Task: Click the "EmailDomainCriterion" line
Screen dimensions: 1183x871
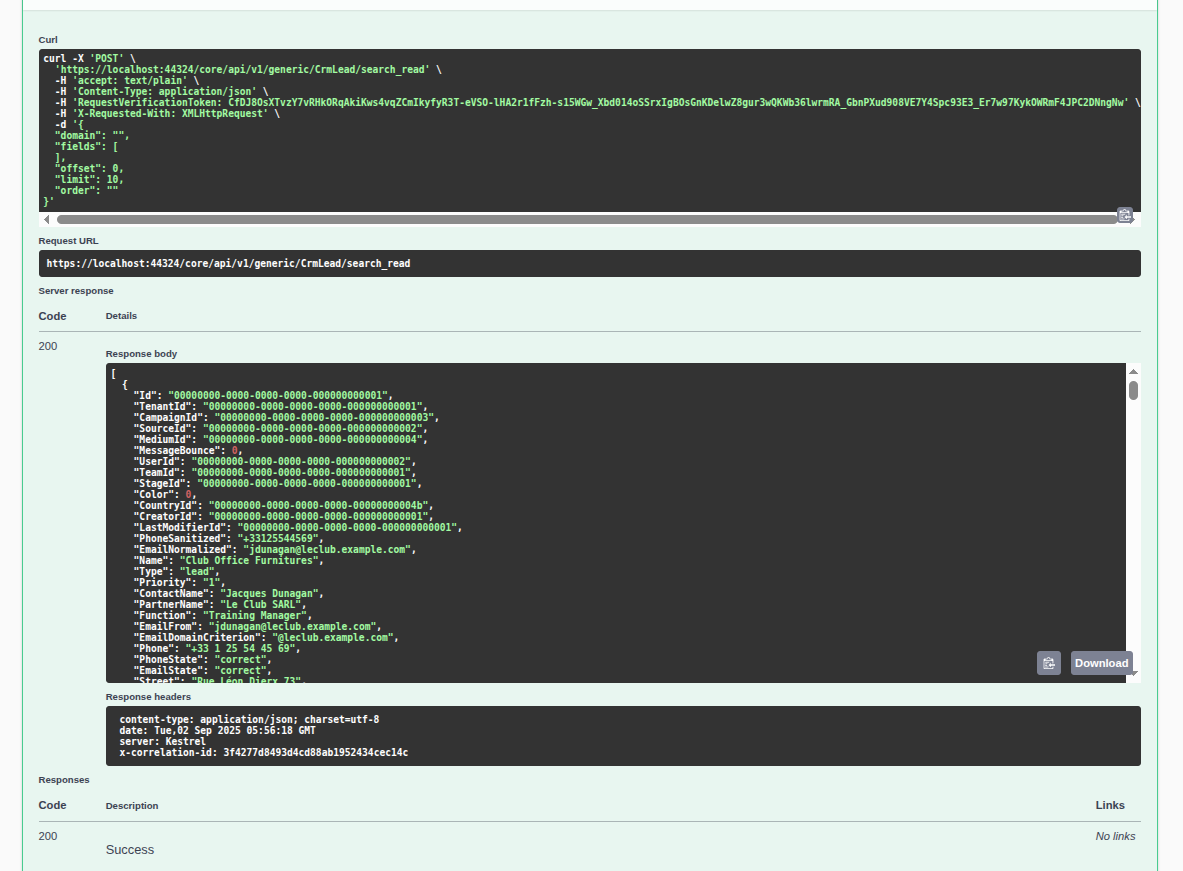Action: (x=266, y=638)
